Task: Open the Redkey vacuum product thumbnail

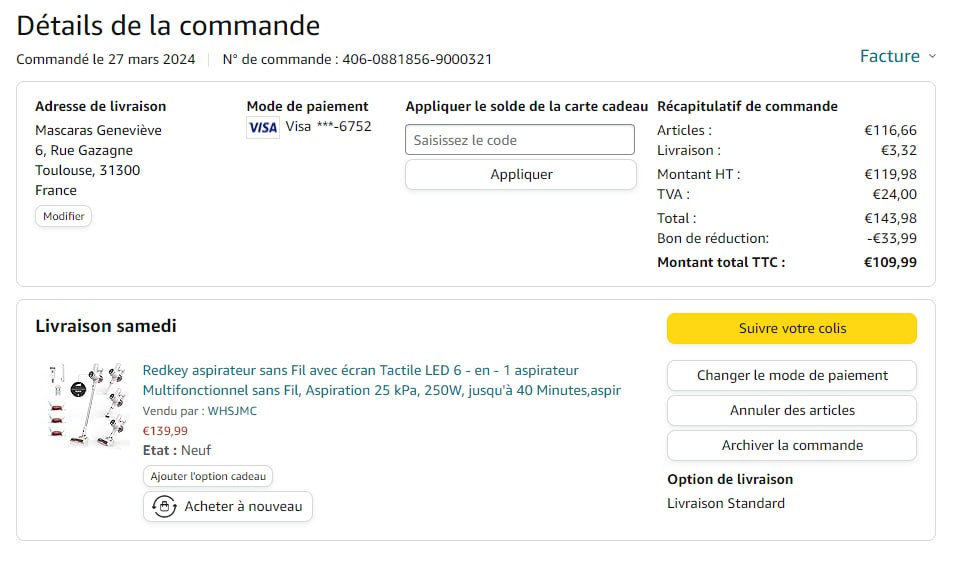Action: coord(87,406)
